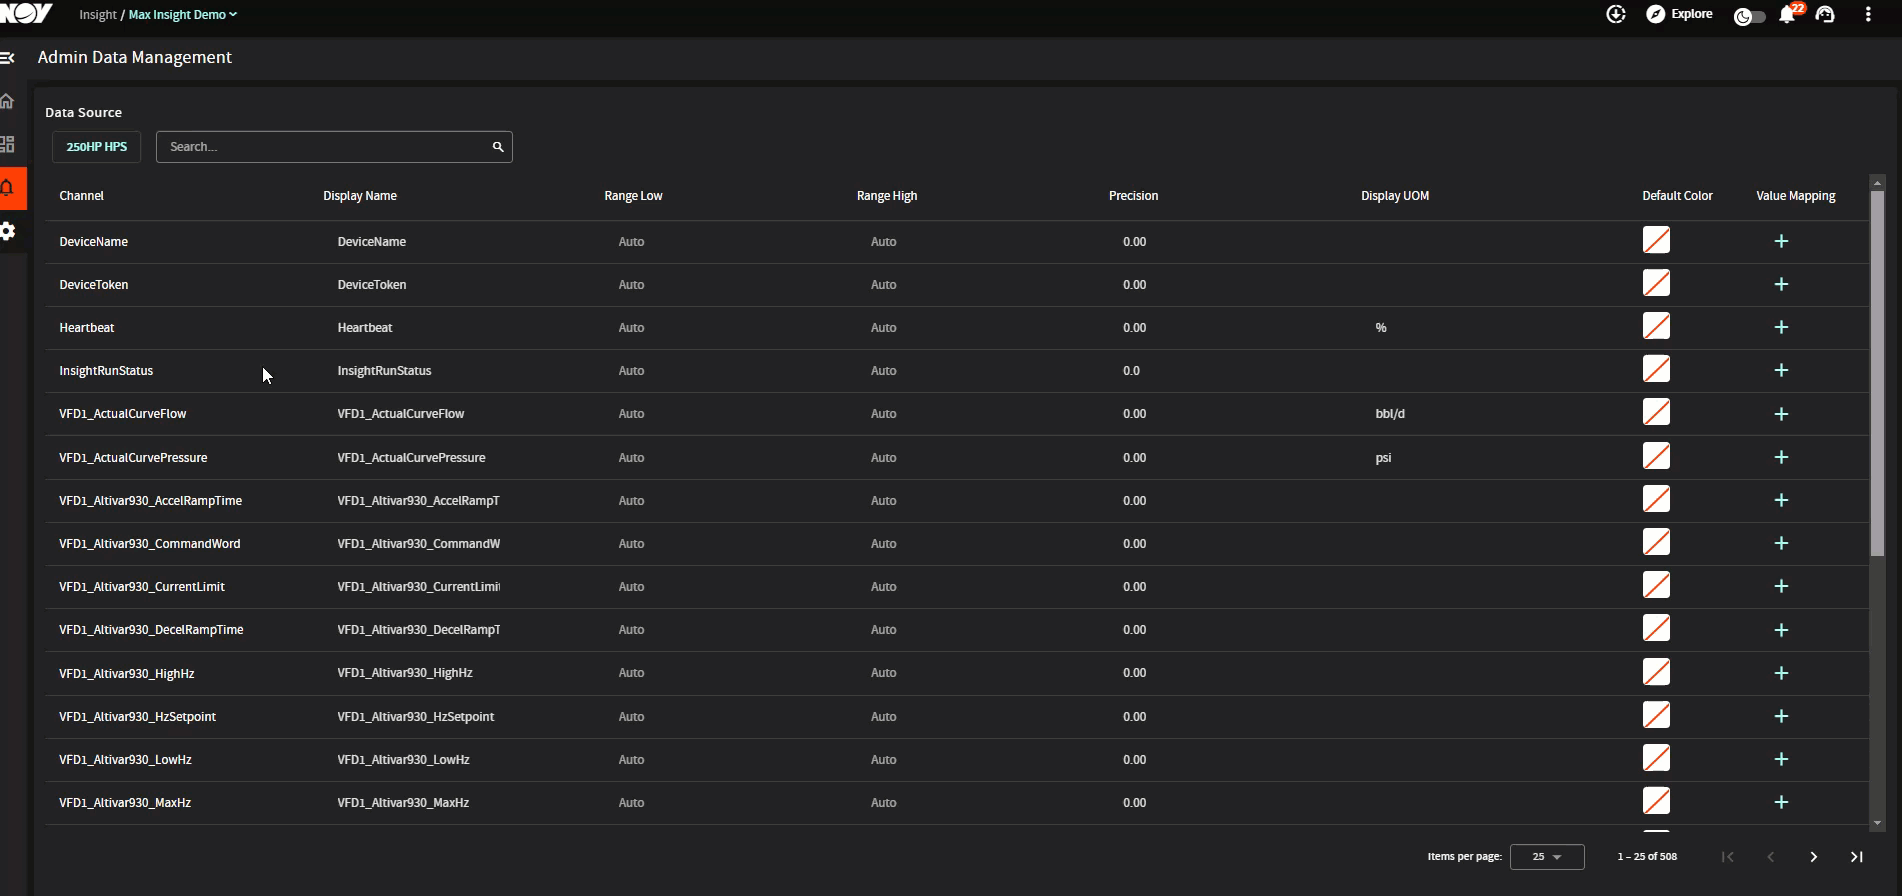Open the Settings gear in sidebar
Viewport: 1902px width, 896px height.
[x=8, y=231]
